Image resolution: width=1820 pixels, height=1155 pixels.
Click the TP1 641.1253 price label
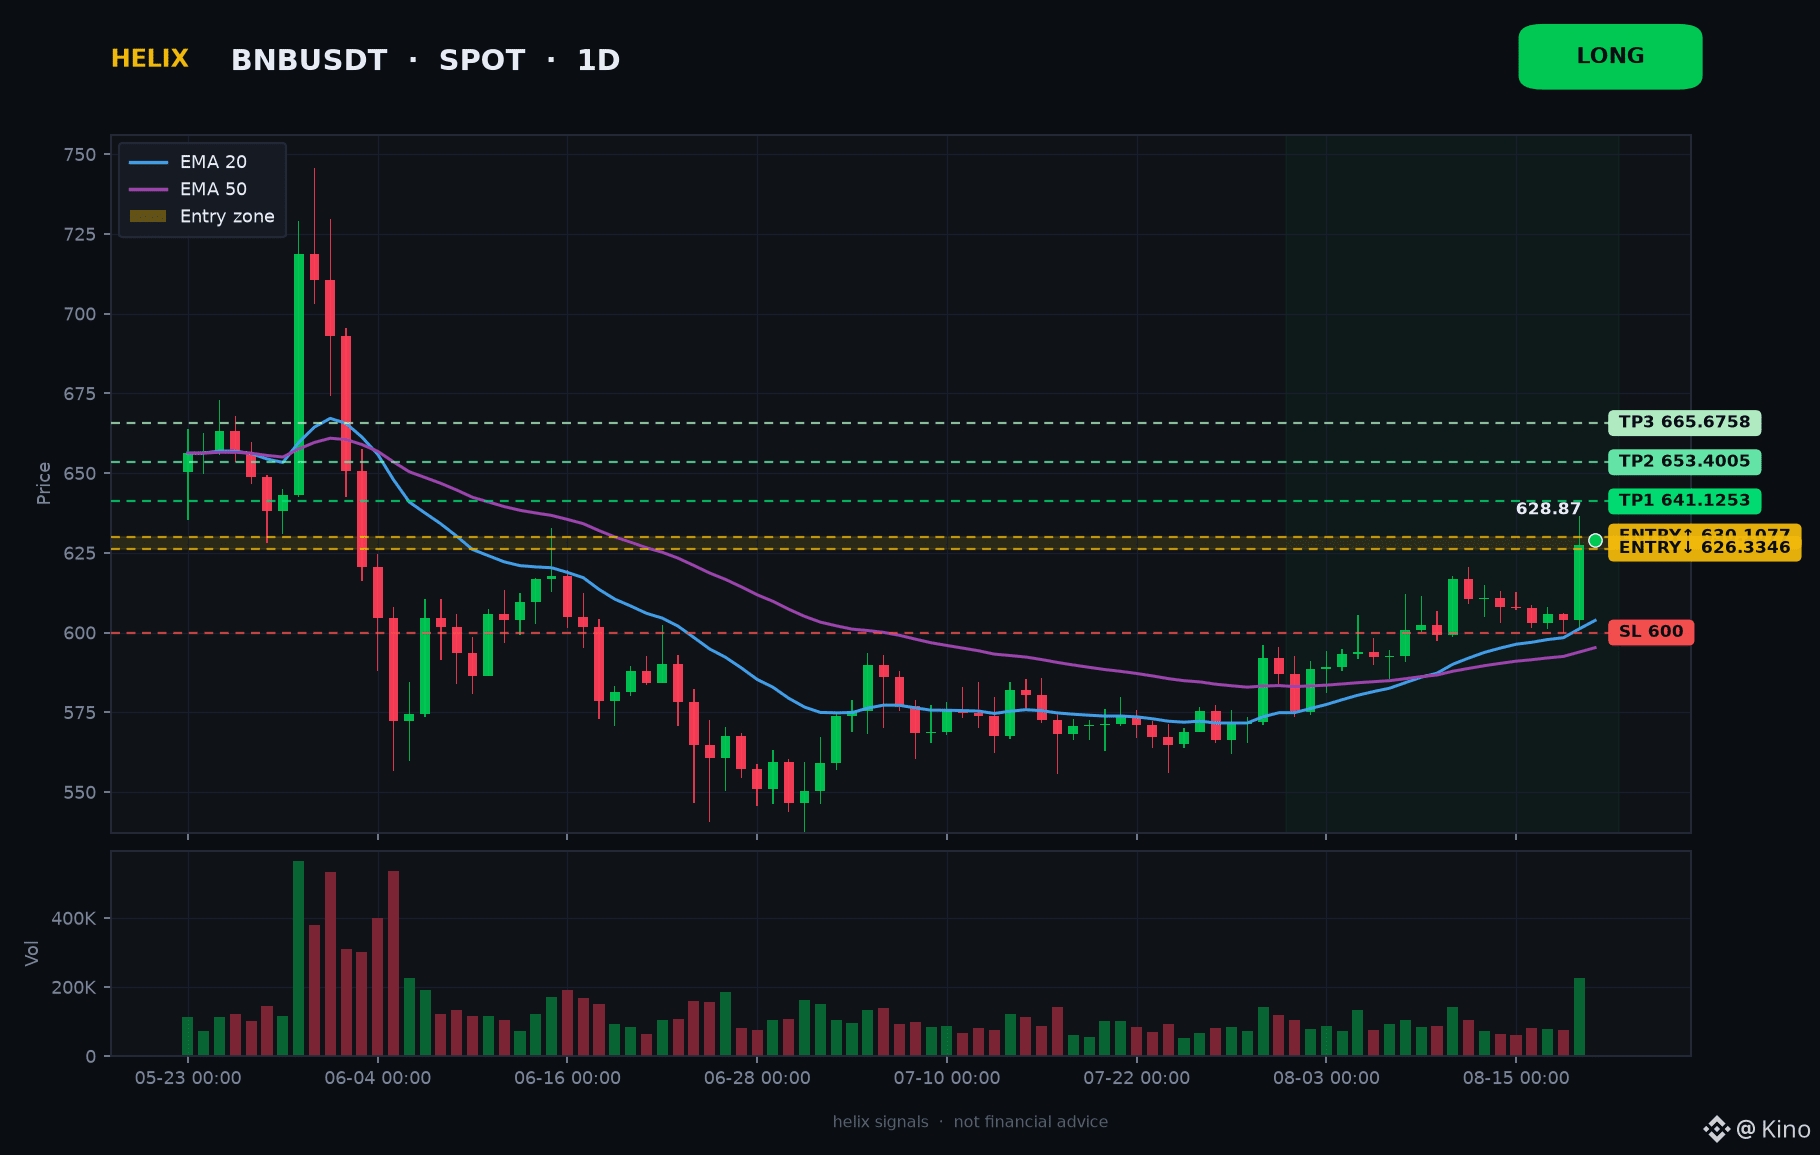coord(1684,500)
